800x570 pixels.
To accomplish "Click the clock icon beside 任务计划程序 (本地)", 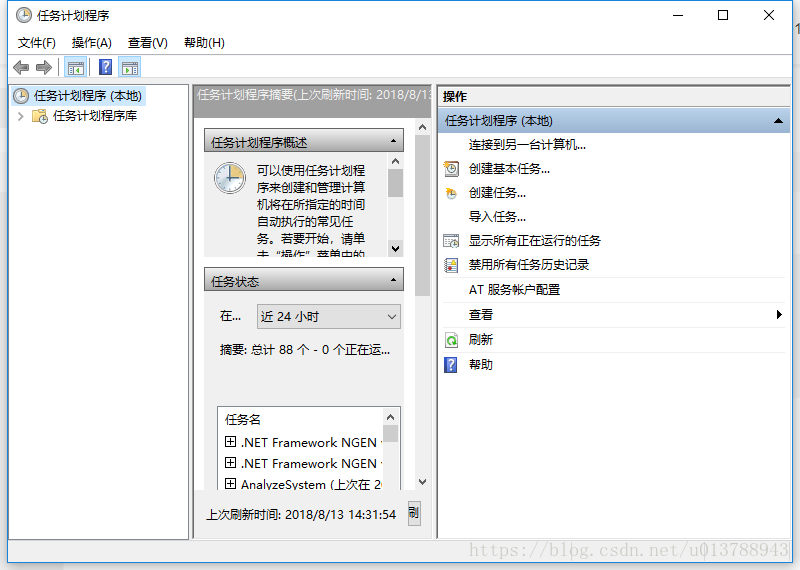I will pos(21,96).
